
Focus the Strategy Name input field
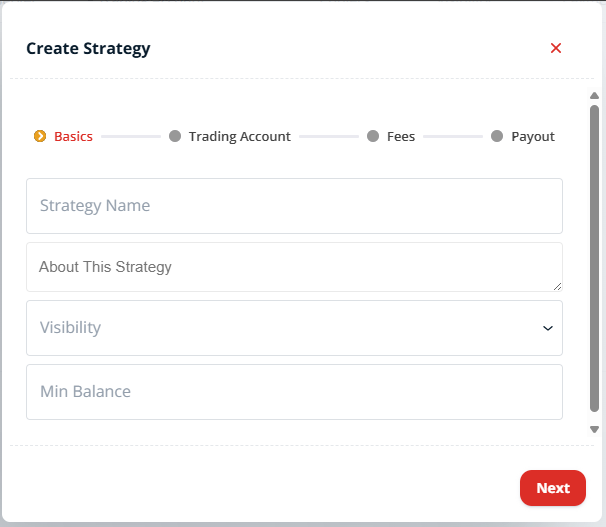[x=294, y=206]
